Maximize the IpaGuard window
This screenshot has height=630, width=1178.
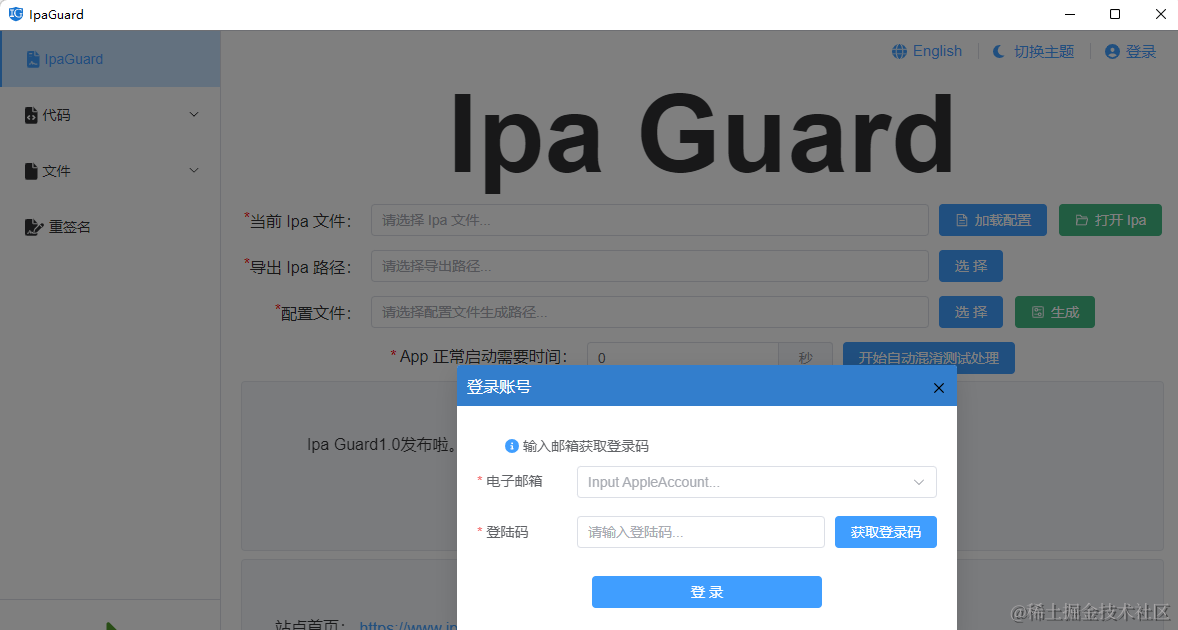(x=1115, y=14)
